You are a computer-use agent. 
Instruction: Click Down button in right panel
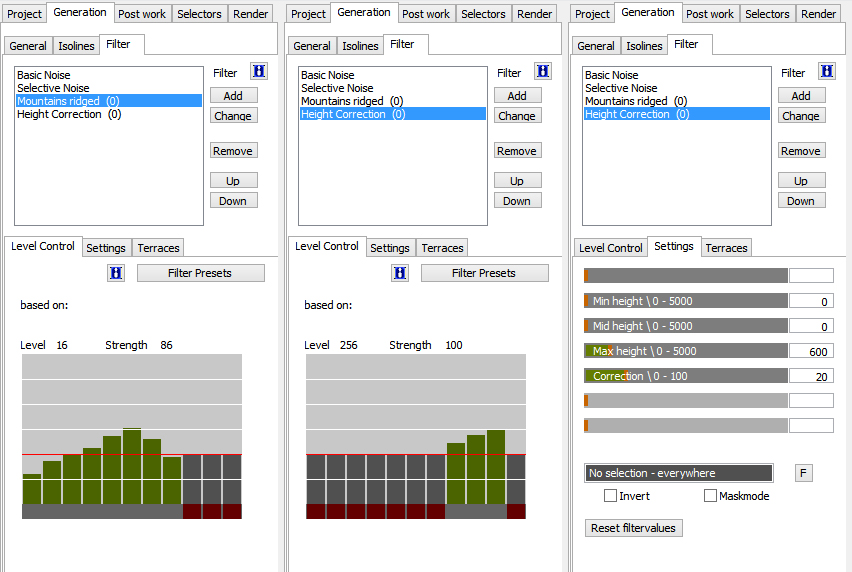801,201
